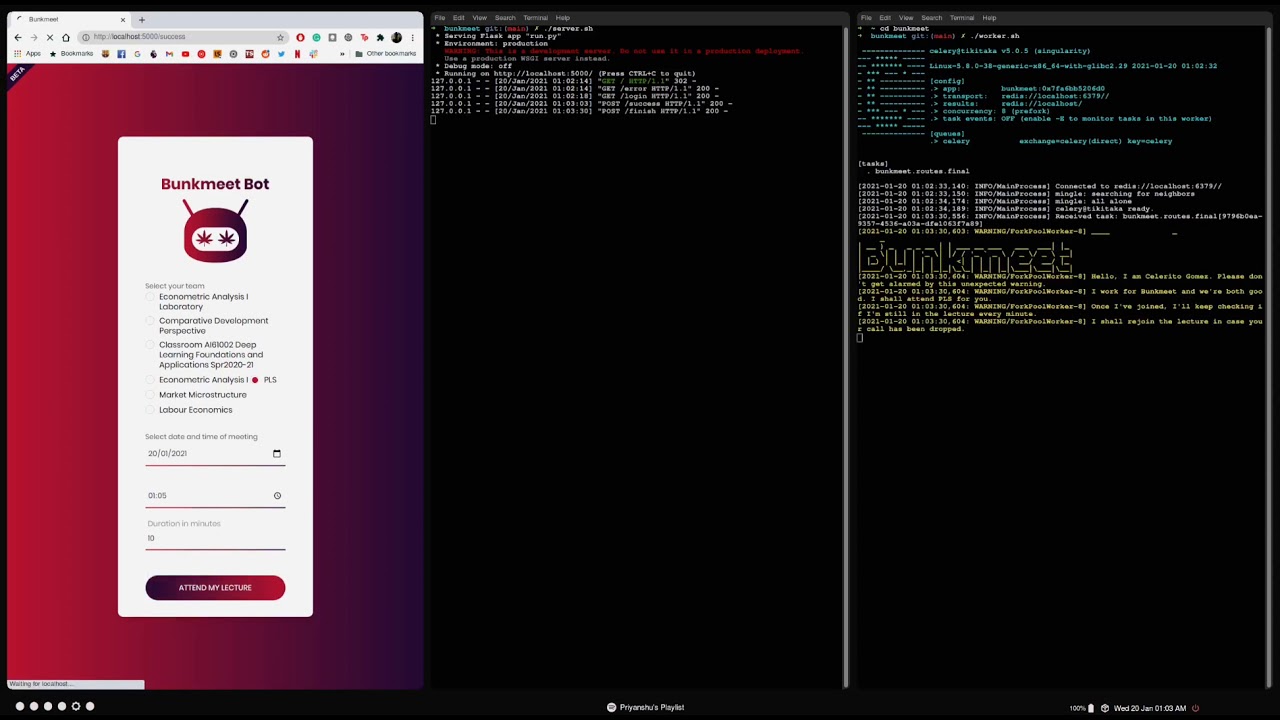Viewport: 1280px width, 720px height.
Task: Select the PLS team radio button
Action: pos(255,380)
